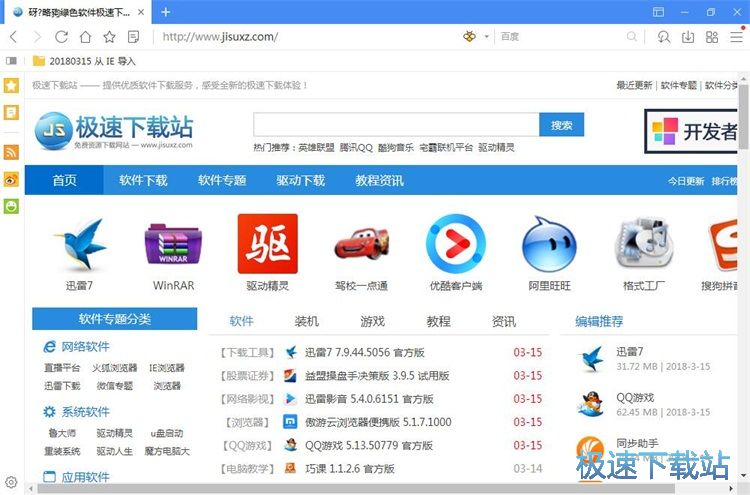Open the chat bubble search icon in the toolbar
Image resolution: width=750 pixels, height=495 pixels.
[x=664, y=37]
